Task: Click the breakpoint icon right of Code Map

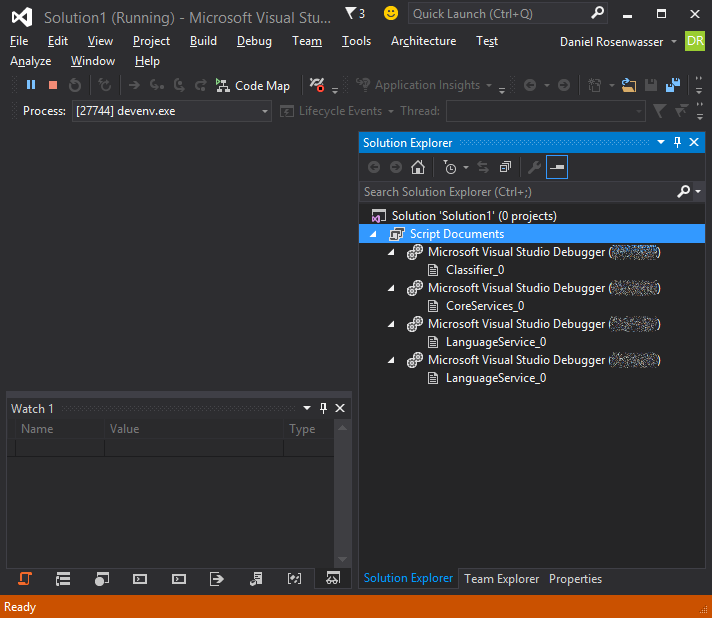Action: [317, 85]
